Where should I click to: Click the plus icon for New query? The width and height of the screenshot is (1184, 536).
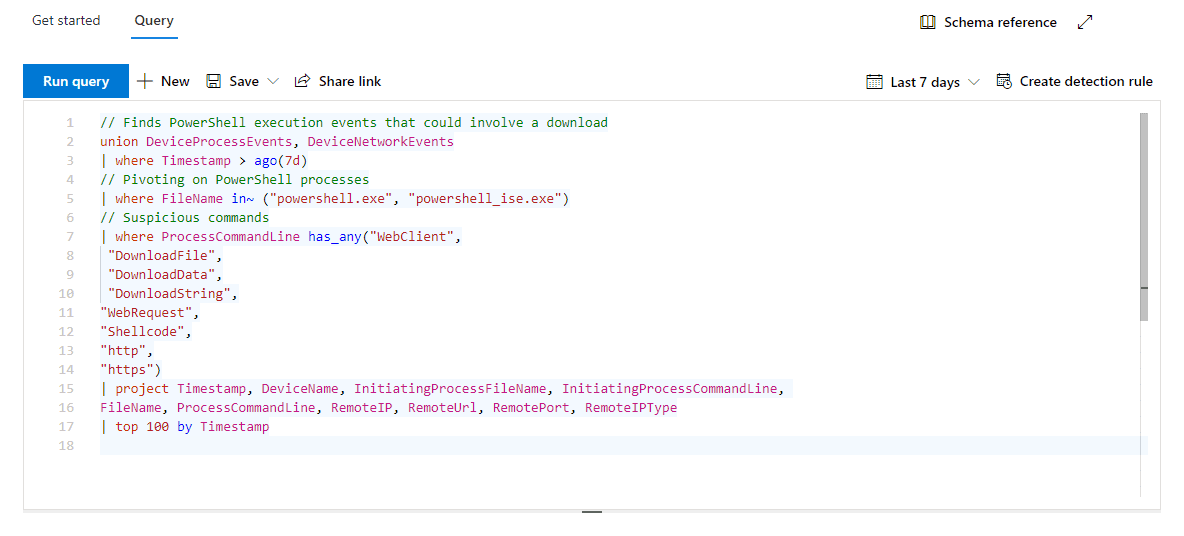145,81
